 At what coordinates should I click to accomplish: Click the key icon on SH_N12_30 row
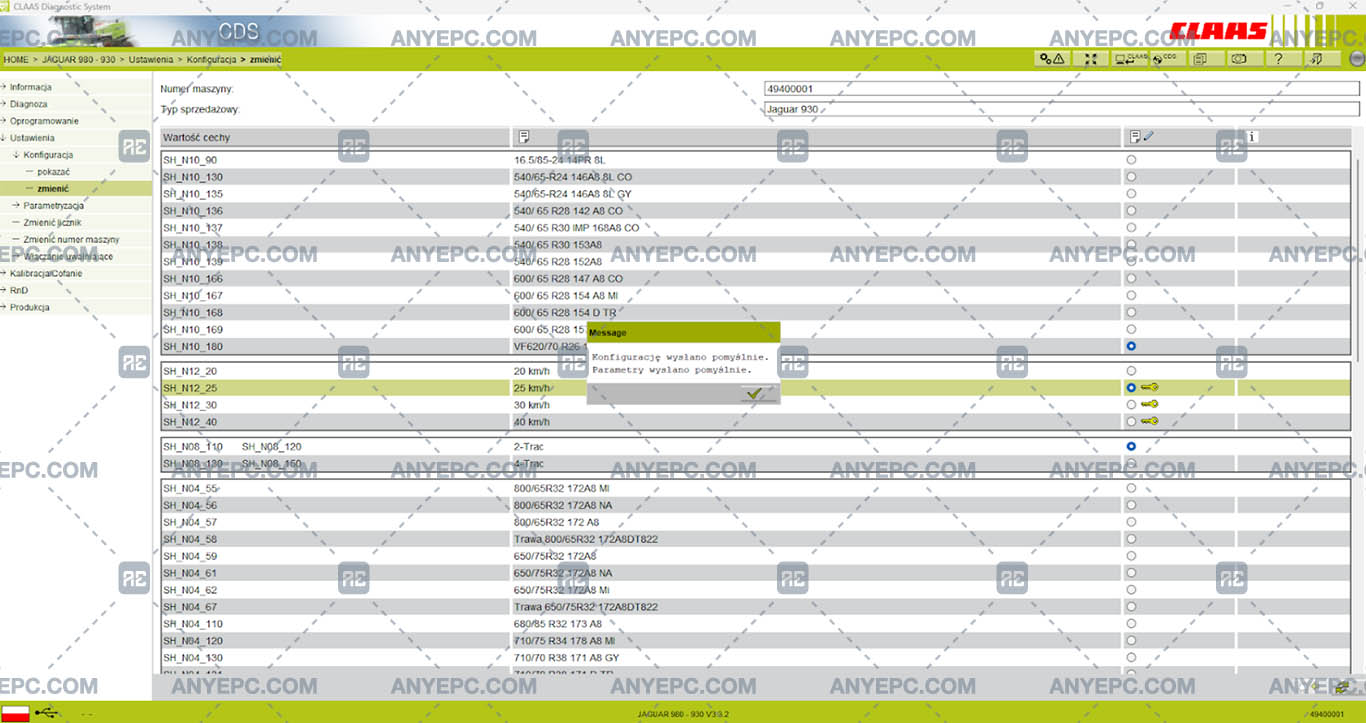[x=1149, y=404]
